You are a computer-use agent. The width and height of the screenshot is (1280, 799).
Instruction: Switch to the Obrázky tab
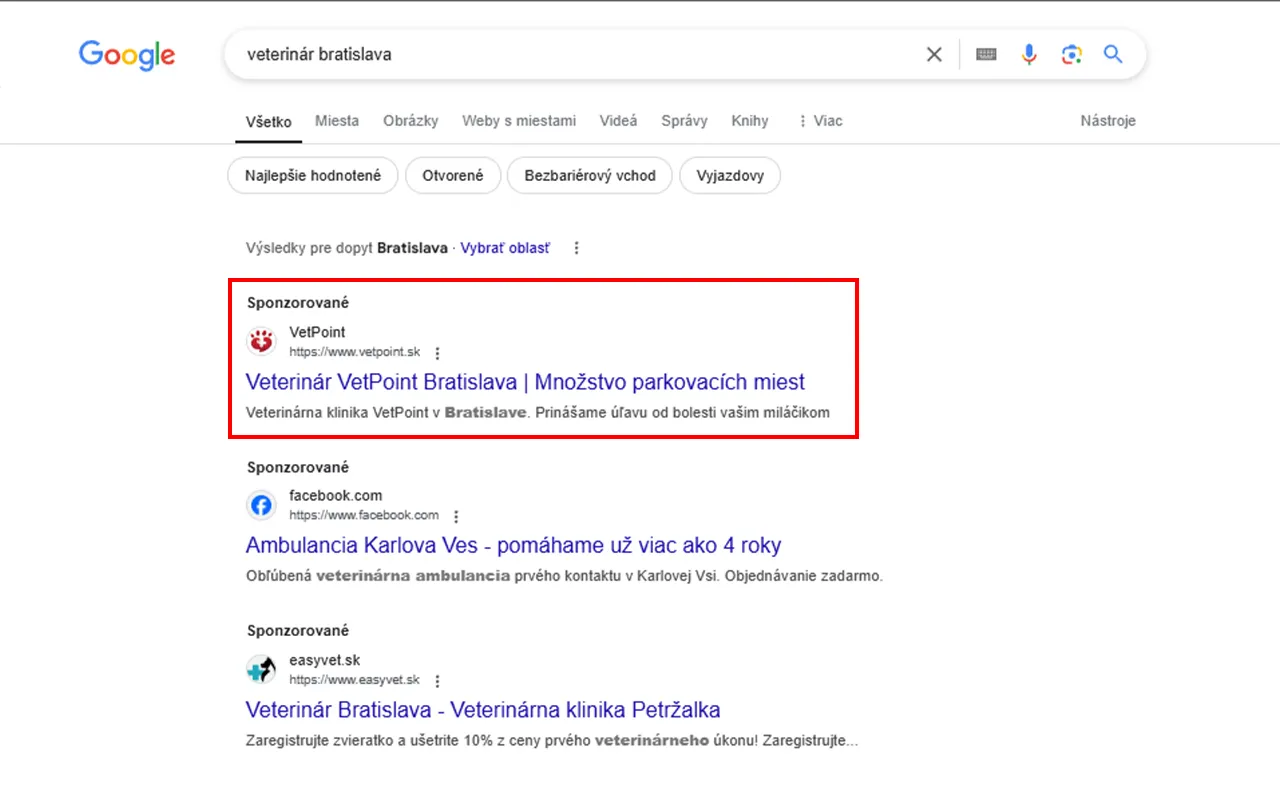(x=411, y=121)
